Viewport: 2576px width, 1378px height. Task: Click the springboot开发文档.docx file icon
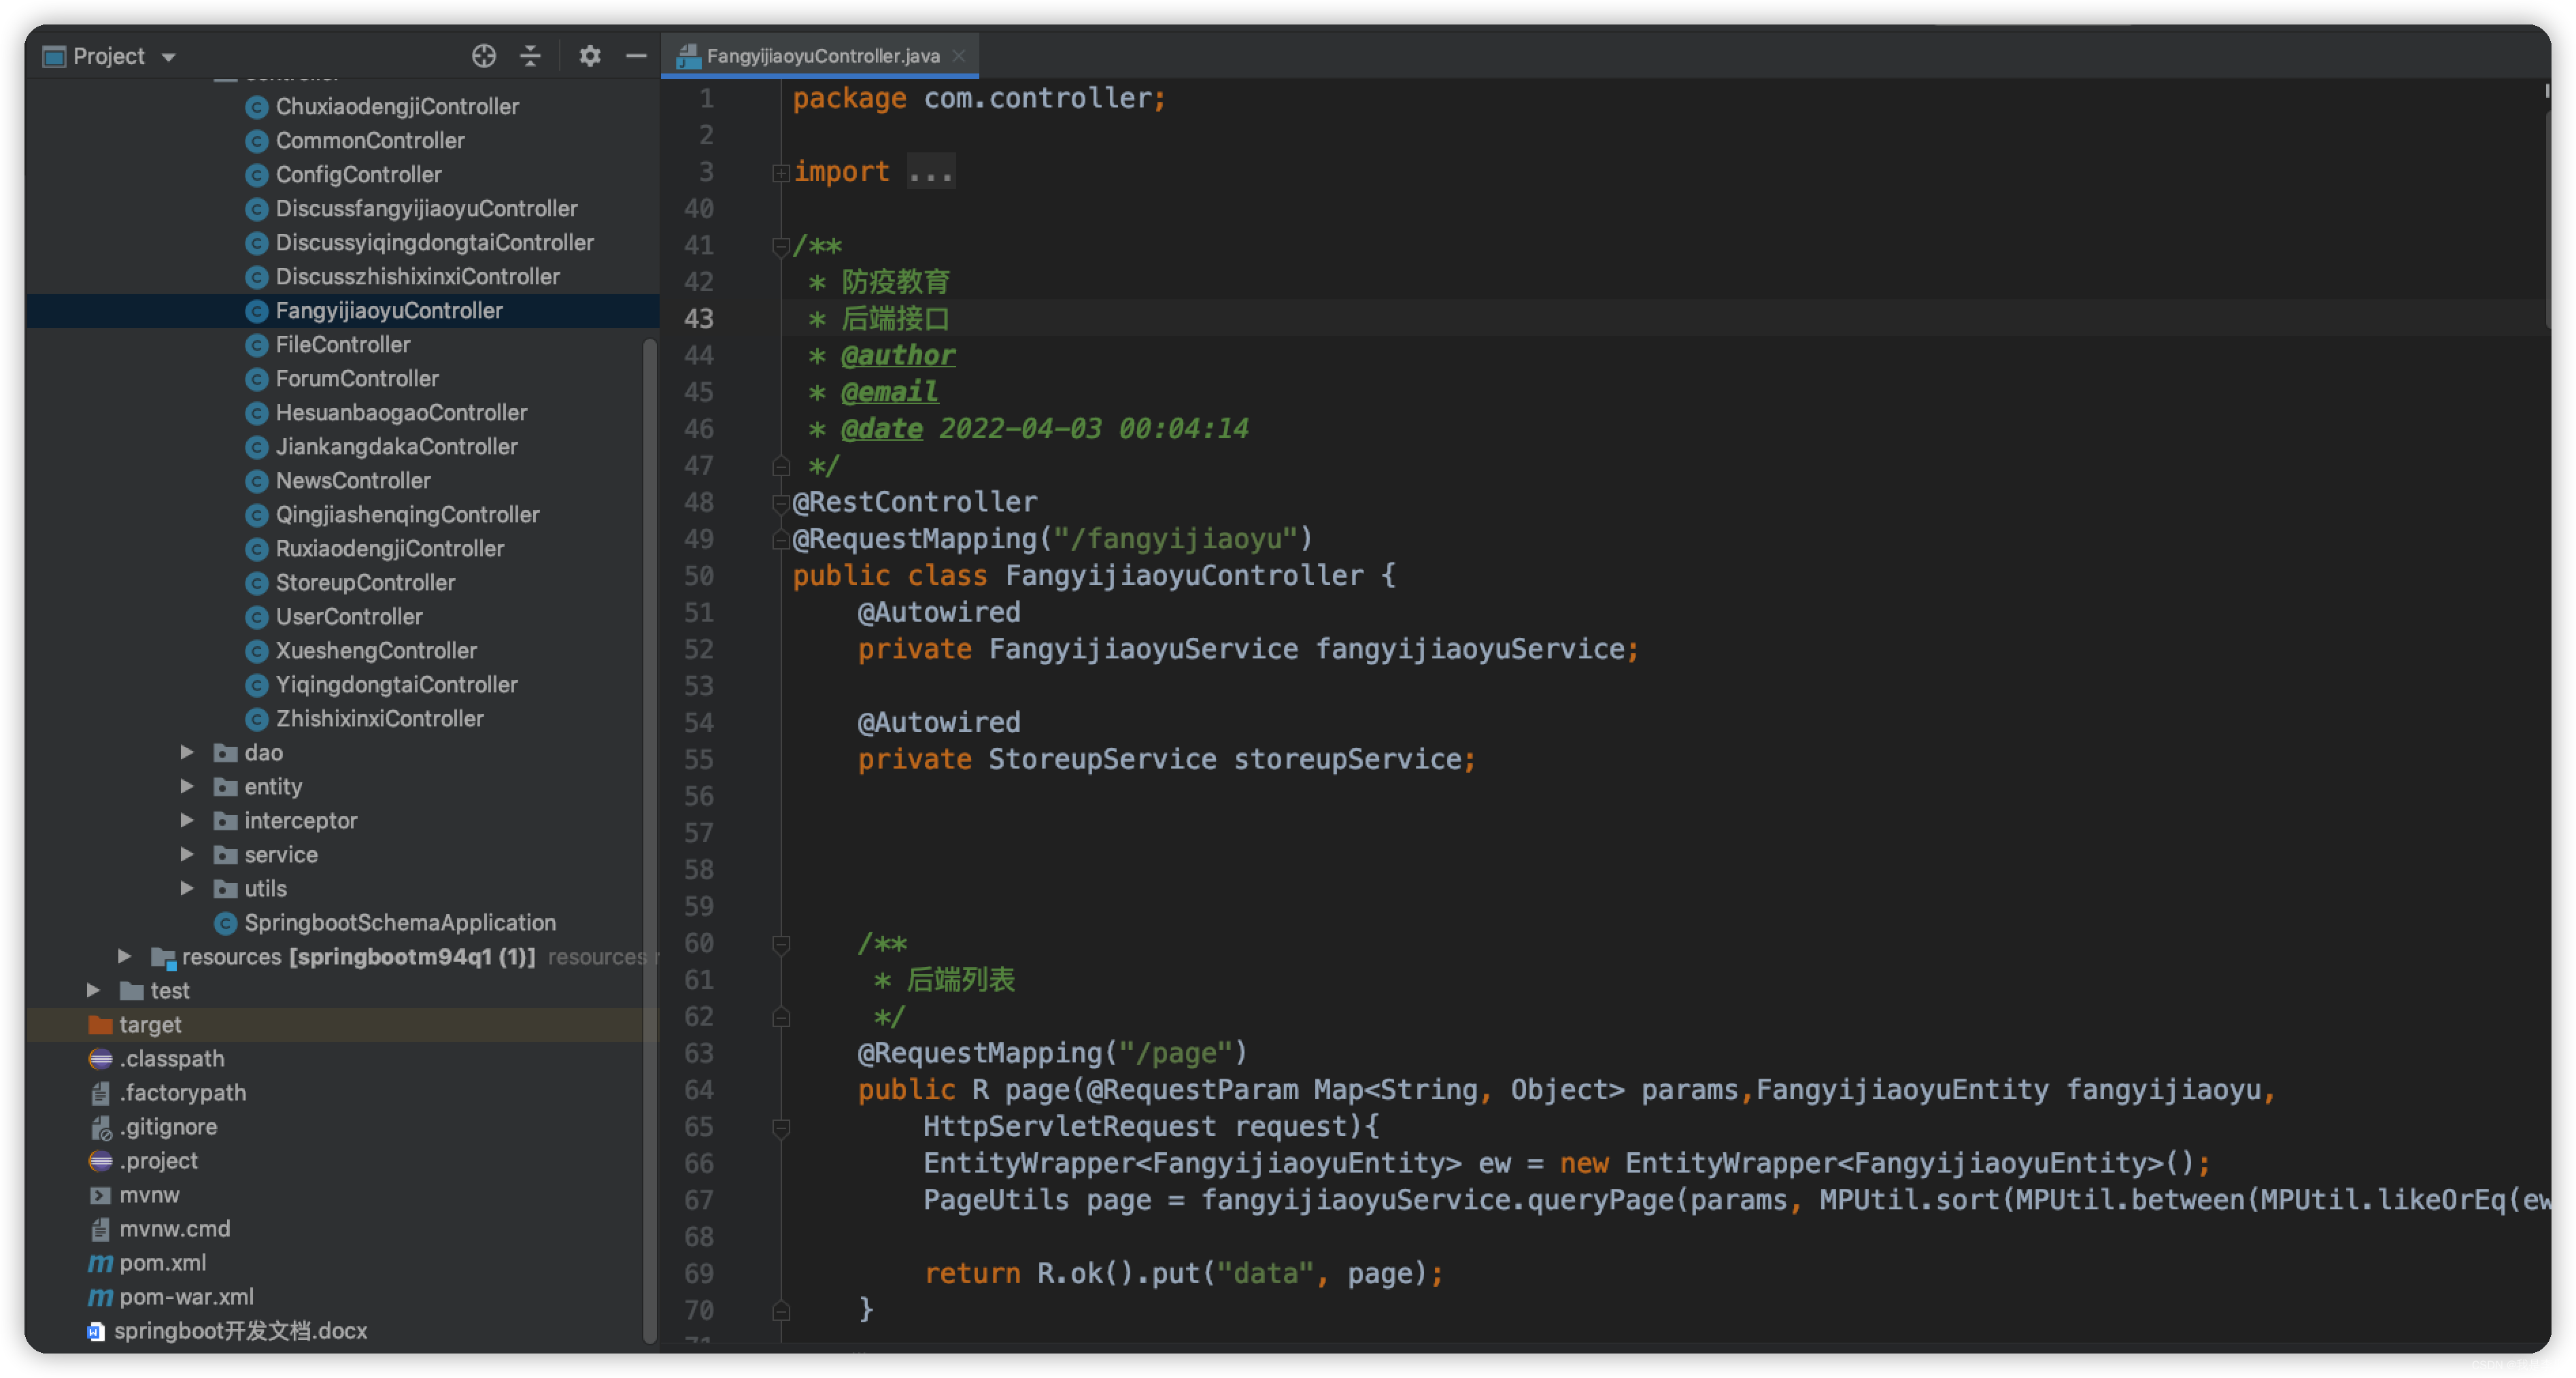coord(96,1331)
